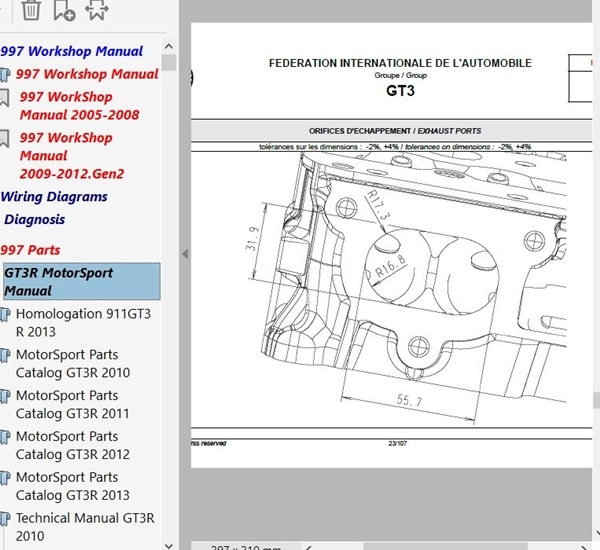This screenshot has width=600, height=550.
Task: Click the icon beside Technical Manual GT3R 2010
Action: pos(5,519)
